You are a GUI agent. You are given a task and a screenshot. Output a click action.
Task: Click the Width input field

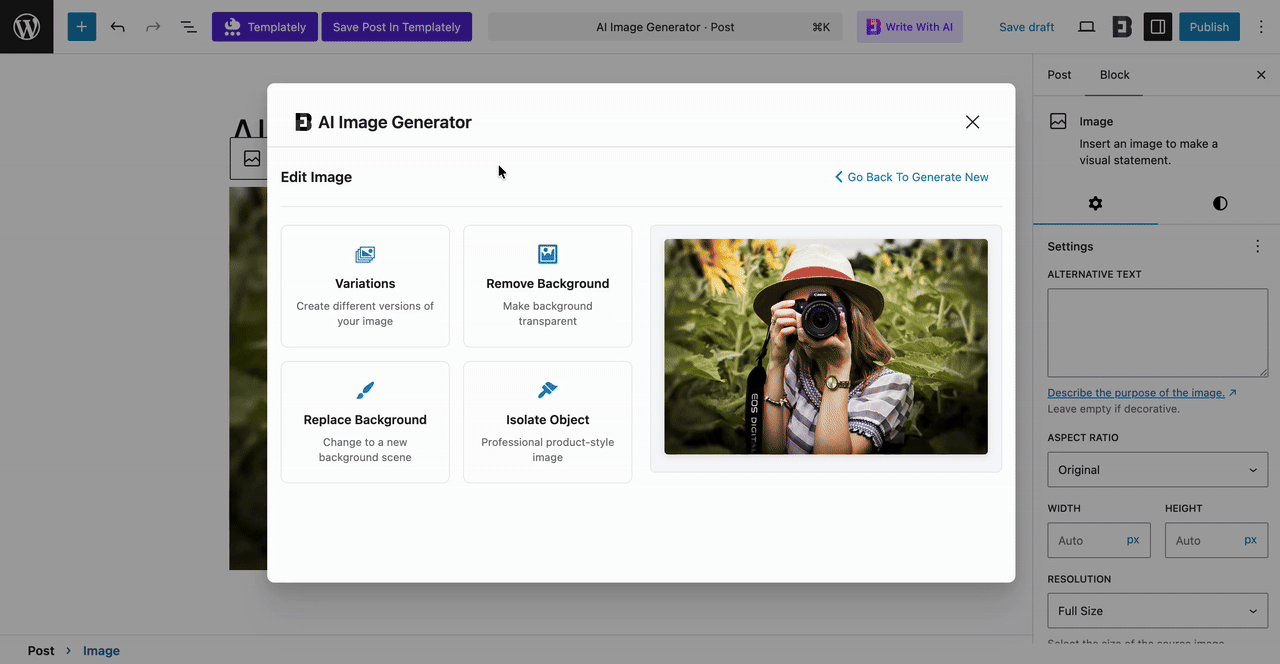1084,540
